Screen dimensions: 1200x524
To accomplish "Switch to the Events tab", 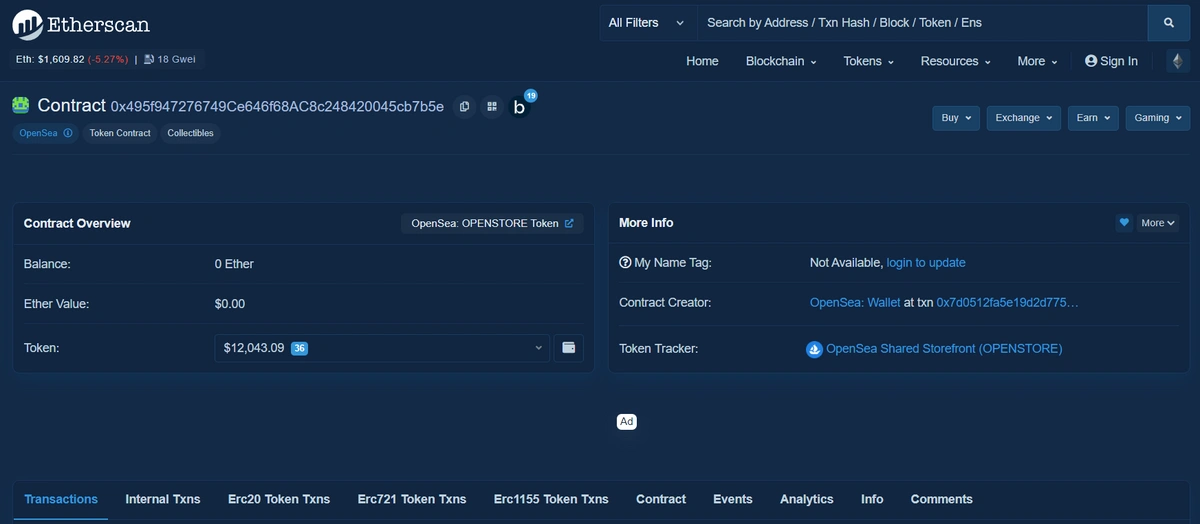I will pos(733,499).
